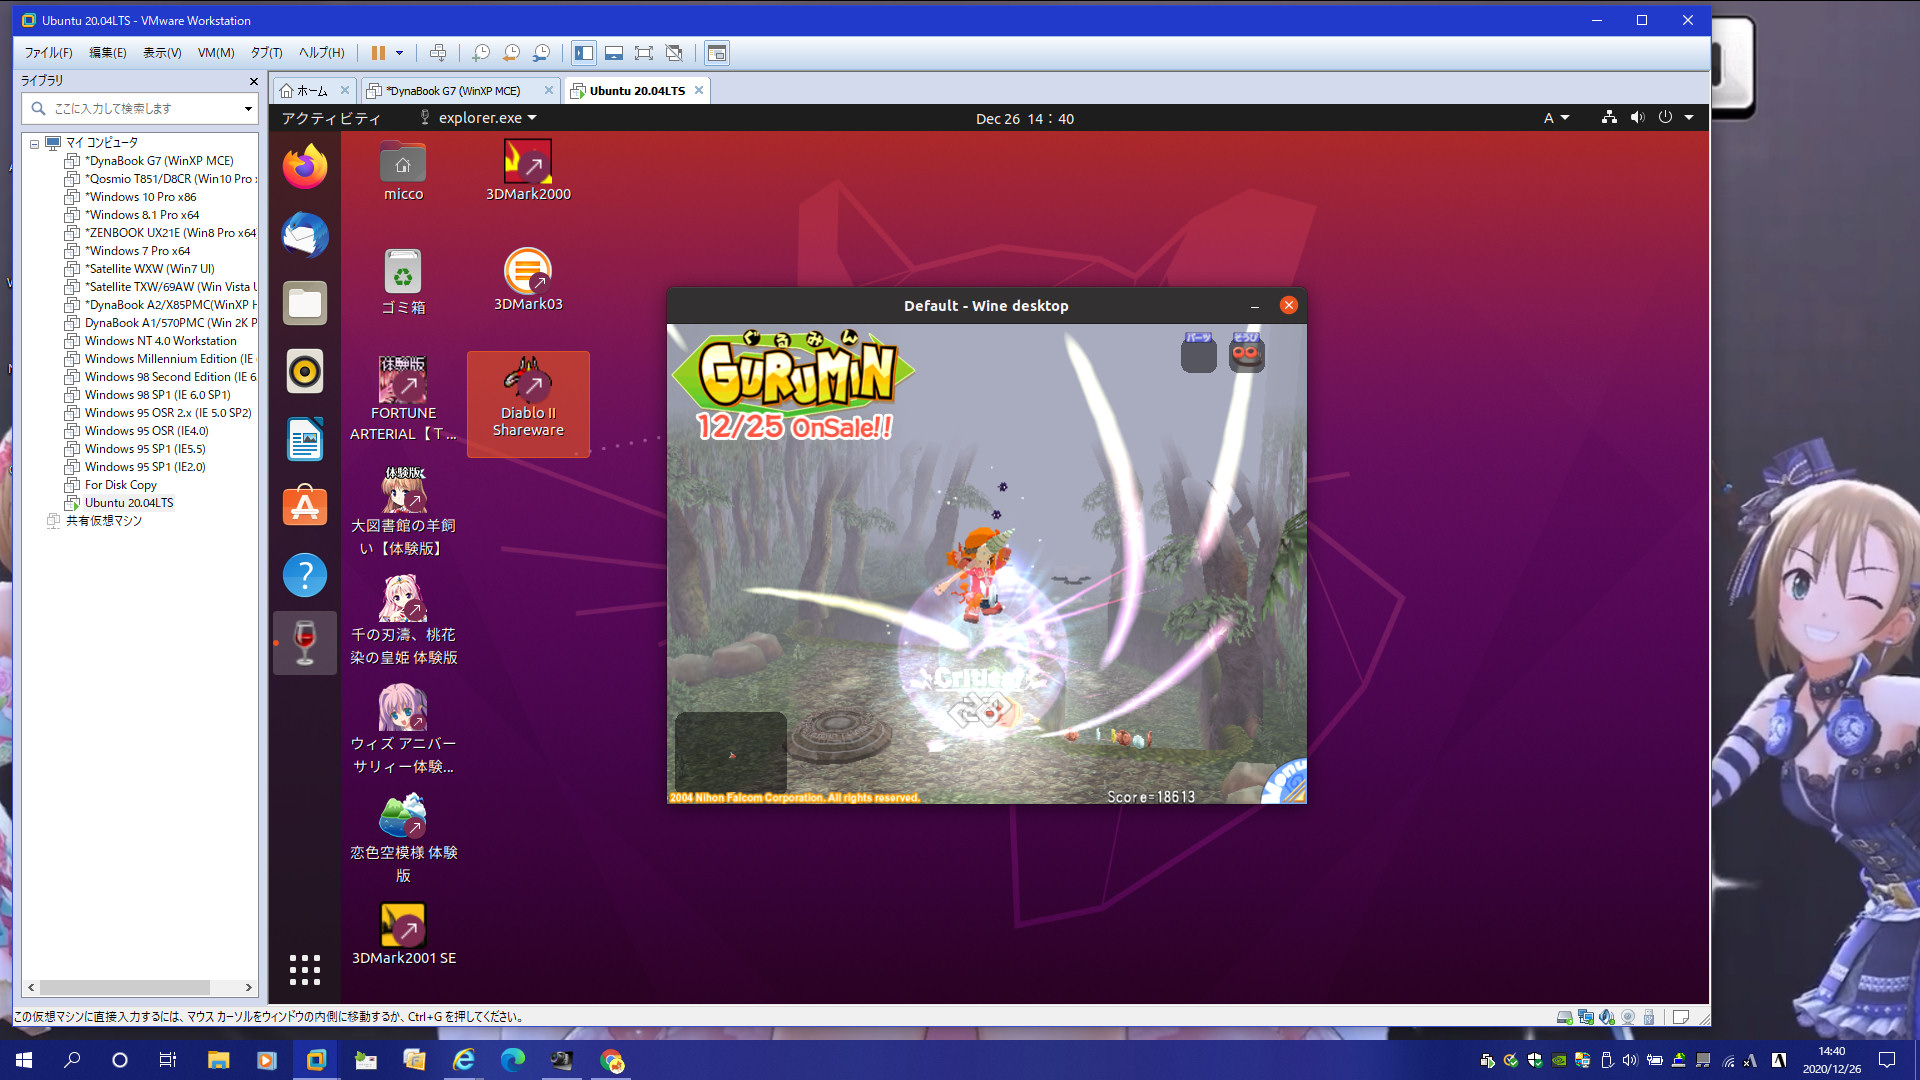This screenshot has width=1920, height=1080.
Task: Open the power options dropdown beside the pause button
Action: [x=399, y=53]
